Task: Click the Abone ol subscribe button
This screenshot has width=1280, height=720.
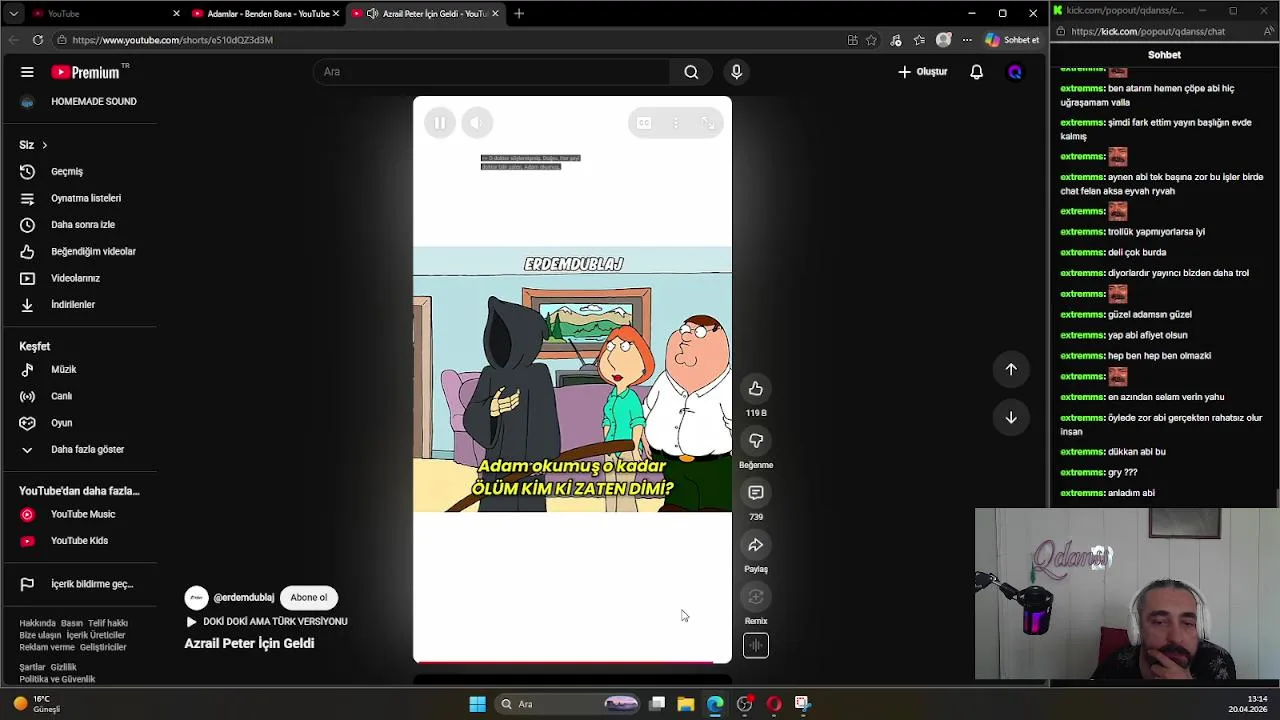Action: pyautogui.click(x=309, y=597)
